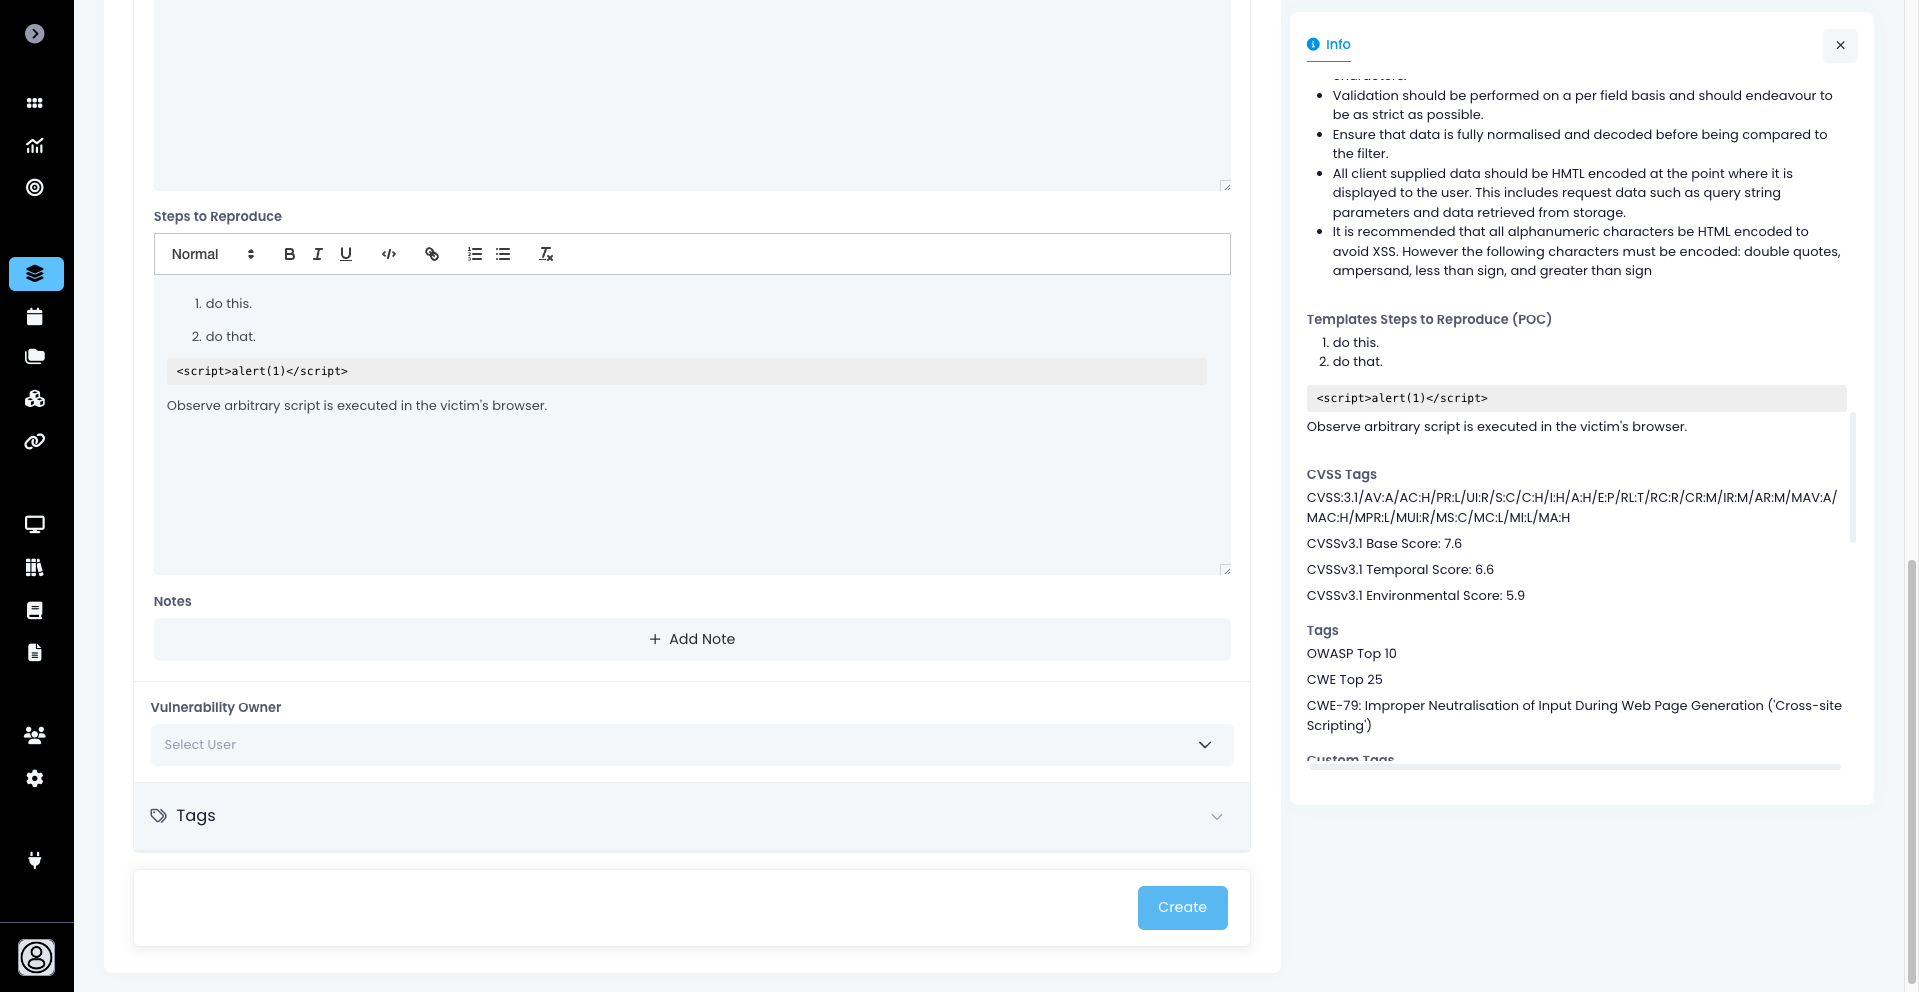Open settings via the gear icon in sidebar
This screenshot has height=992, width=1919.
(35, 778)
